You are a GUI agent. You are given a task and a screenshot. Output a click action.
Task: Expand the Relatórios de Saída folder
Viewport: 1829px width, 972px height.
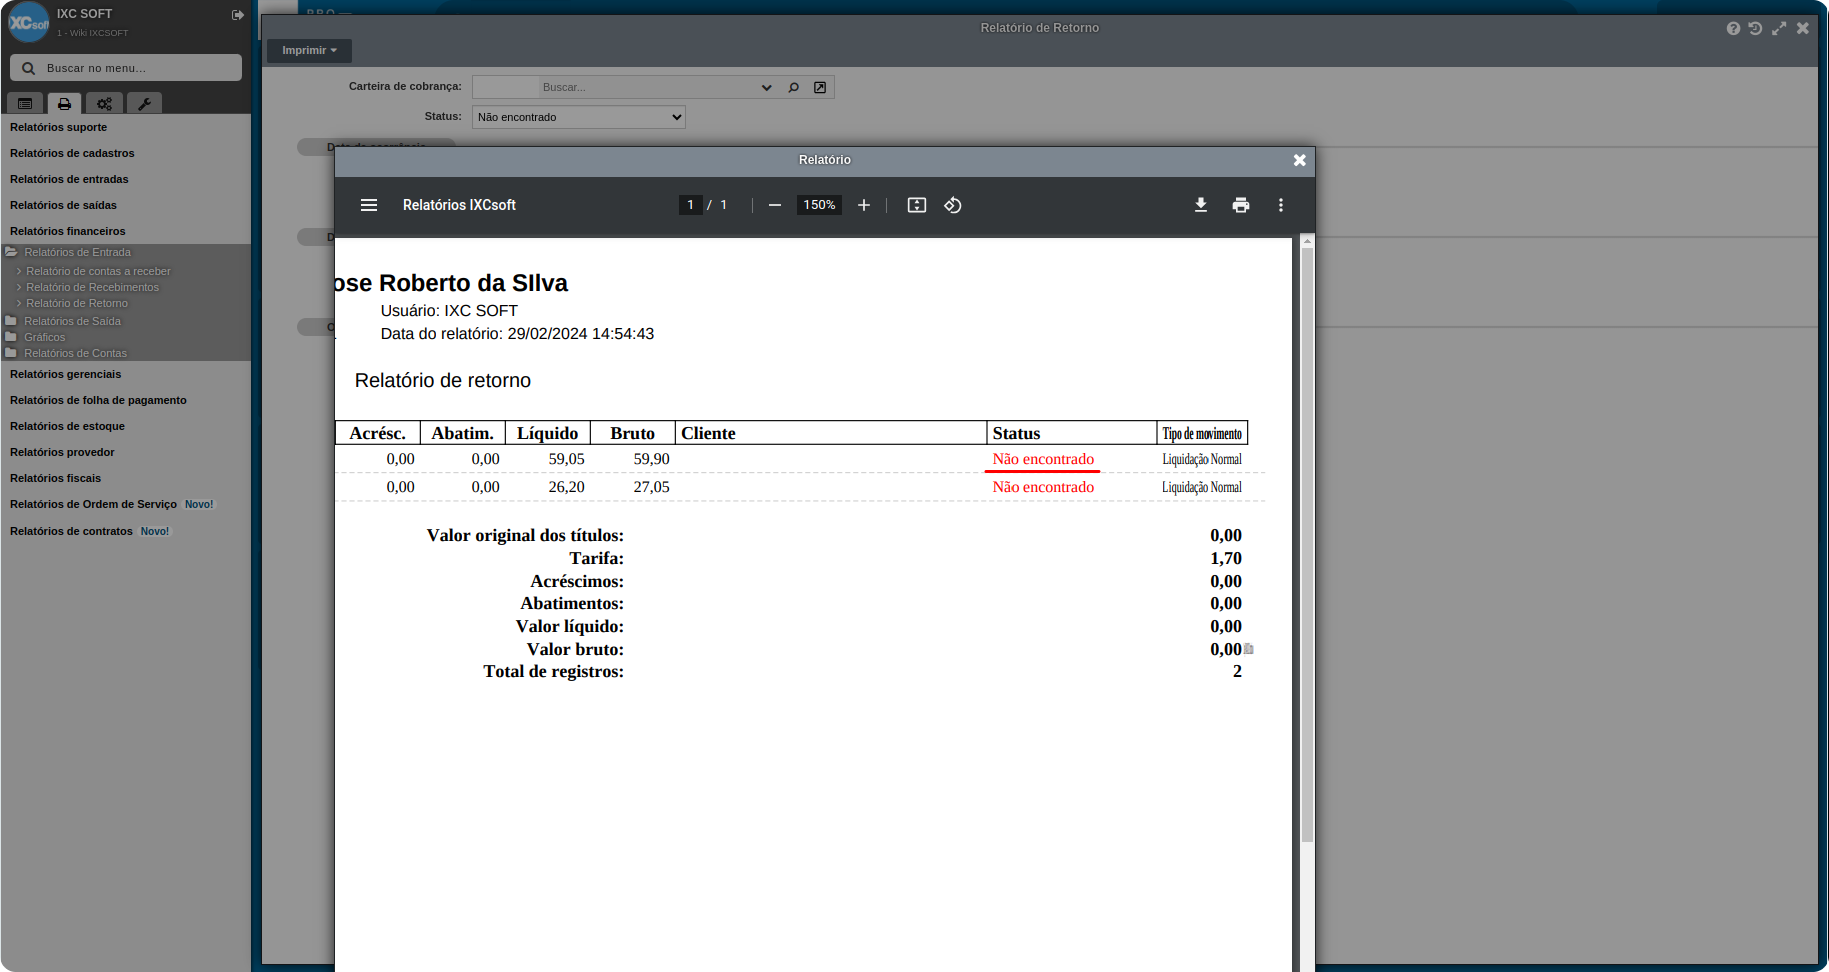[72, 321]
